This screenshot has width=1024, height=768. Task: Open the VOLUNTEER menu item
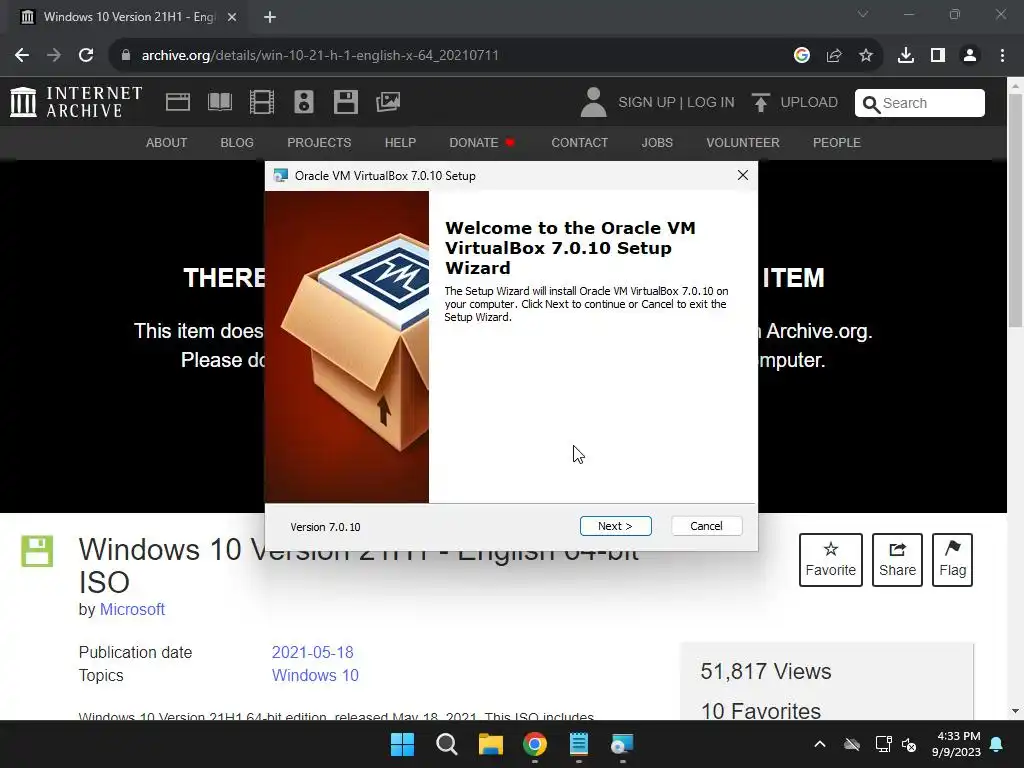click(743, 142)
